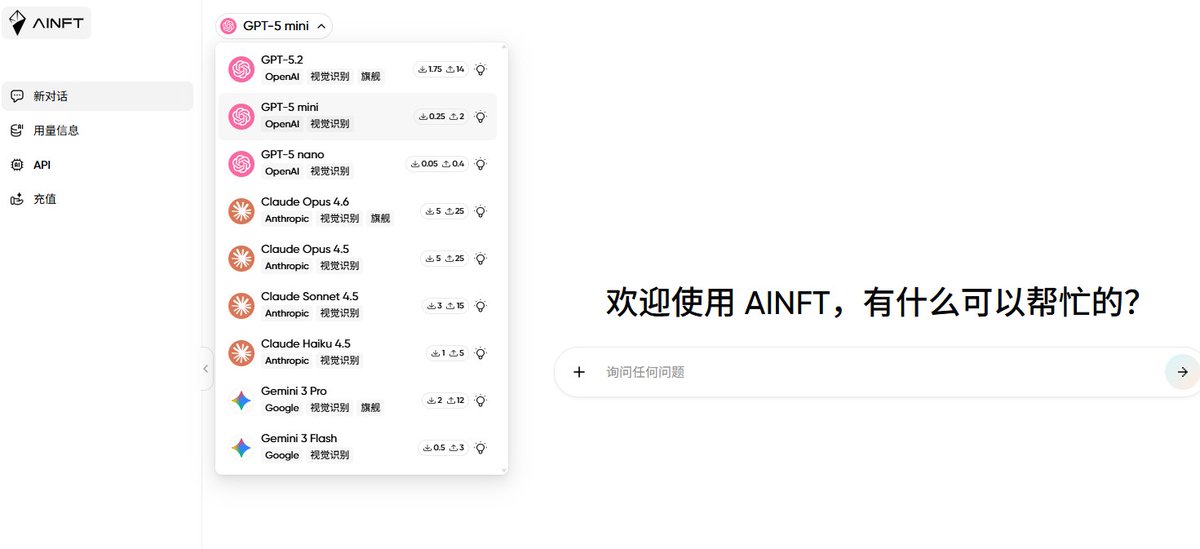The image size is (1200, 549).
Task: Click the Anthropic logo of Claude Haiku 4.5
Action: pyautogui.click(x=241, y=352)
